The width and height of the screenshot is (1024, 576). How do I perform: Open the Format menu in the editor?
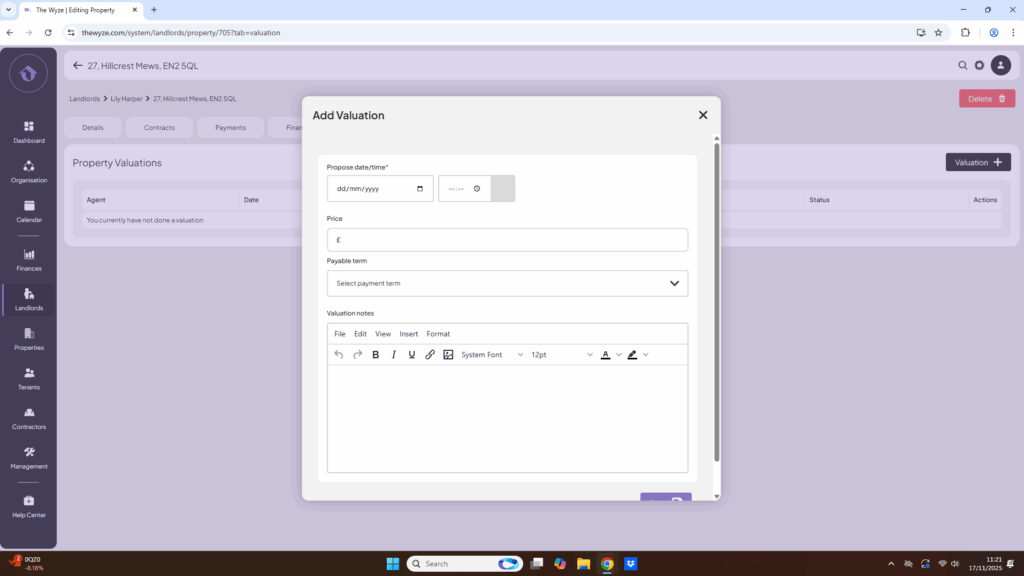coord(438,334)
